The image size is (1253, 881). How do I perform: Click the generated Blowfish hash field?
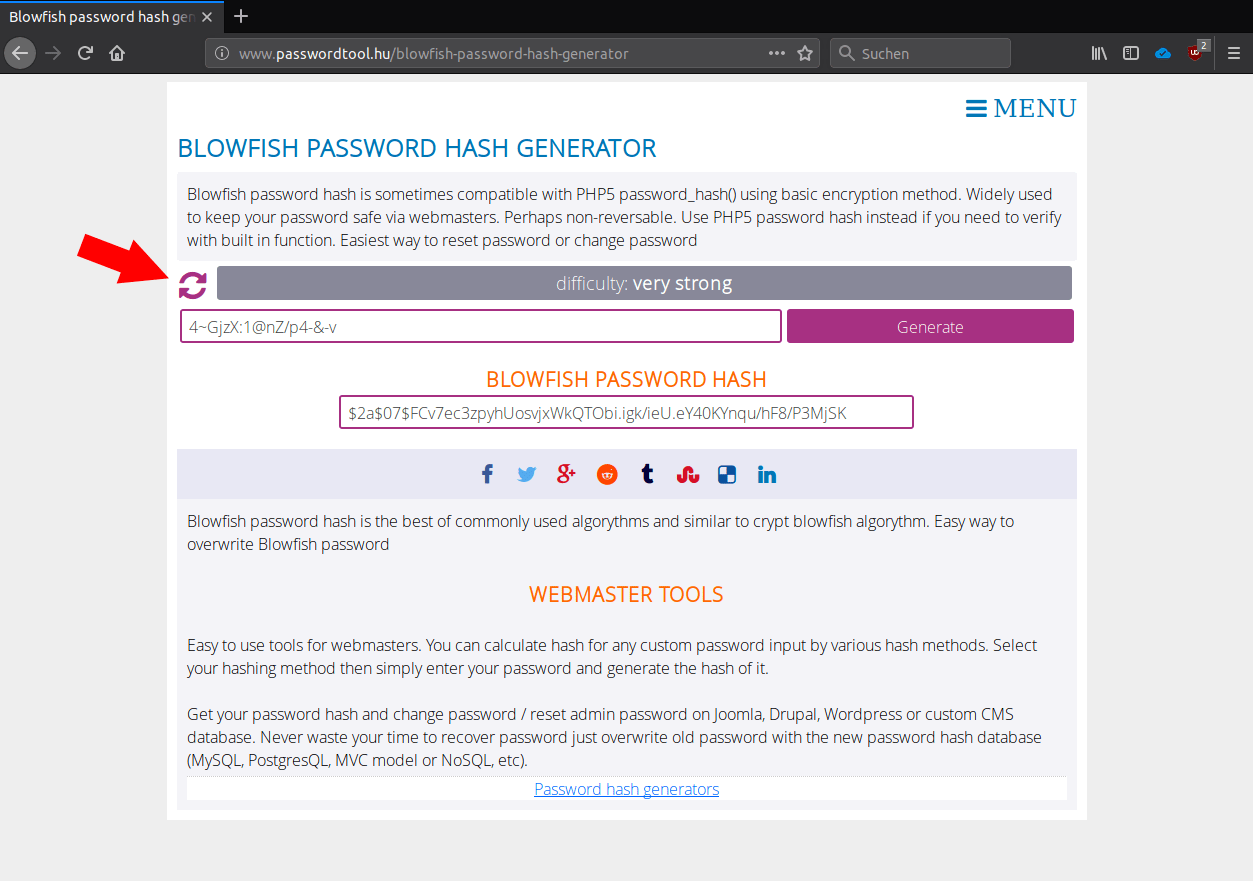tap(626, 412)
